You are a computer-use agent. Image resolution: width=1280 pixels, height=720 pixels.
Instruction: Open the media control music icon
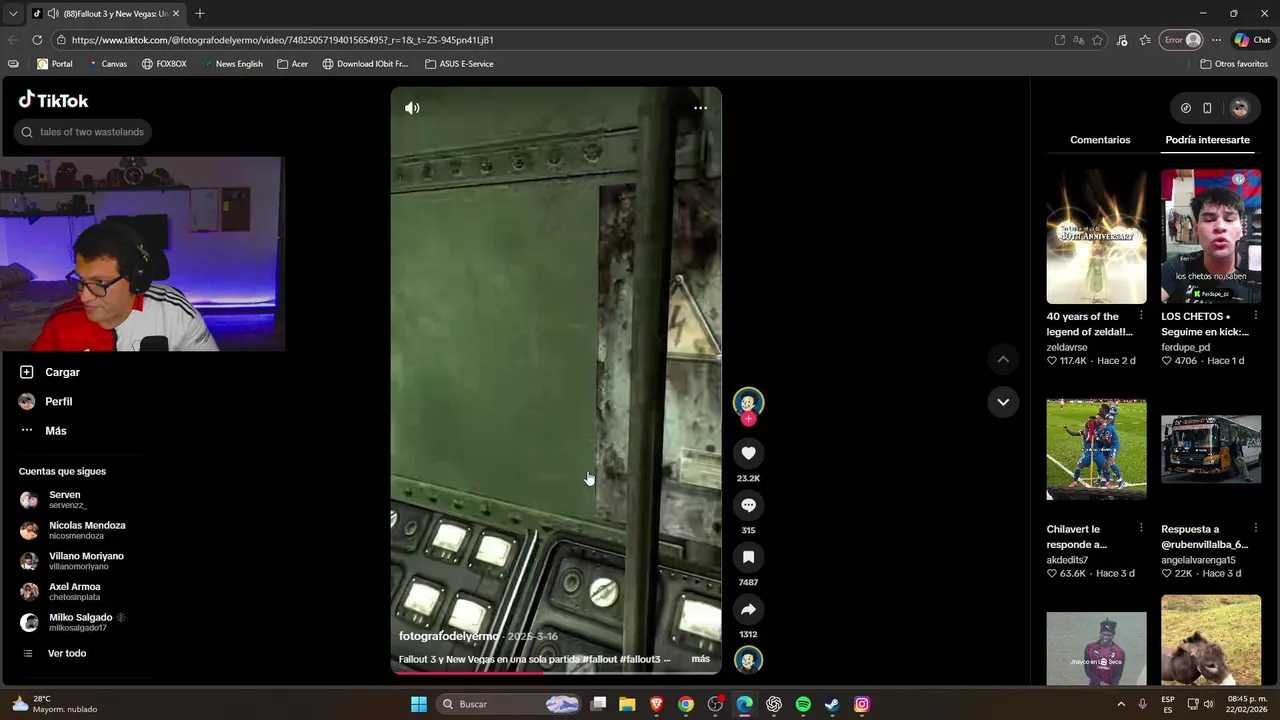[1122, 40]
